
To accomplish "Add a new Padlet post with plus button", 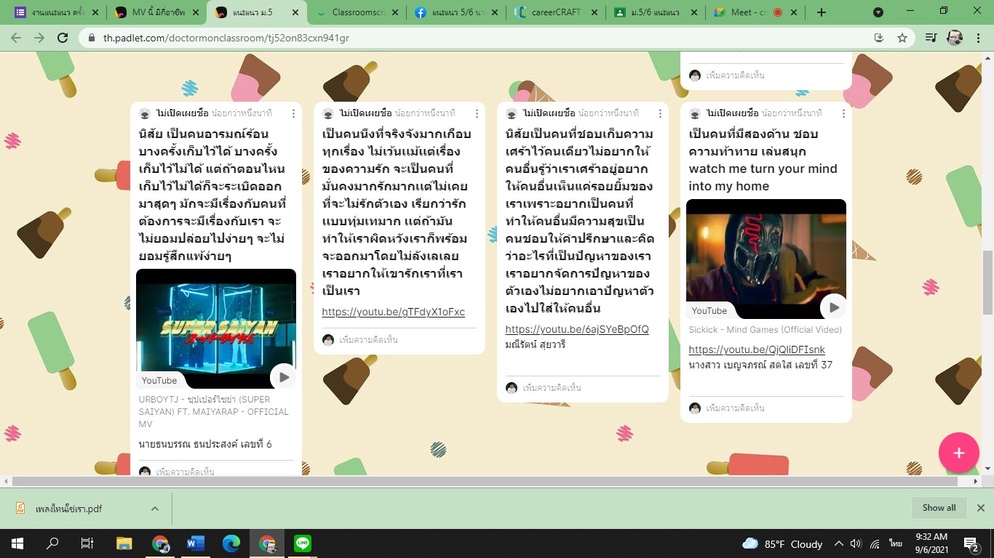I will pos(958,453).
